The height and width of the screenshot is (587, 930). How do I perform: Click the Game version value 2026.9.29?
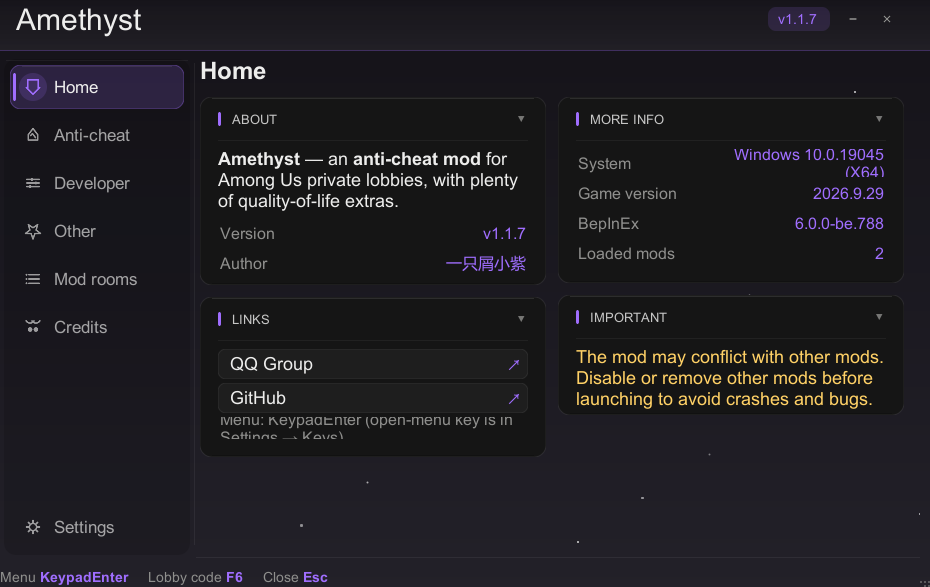[848, 194]
